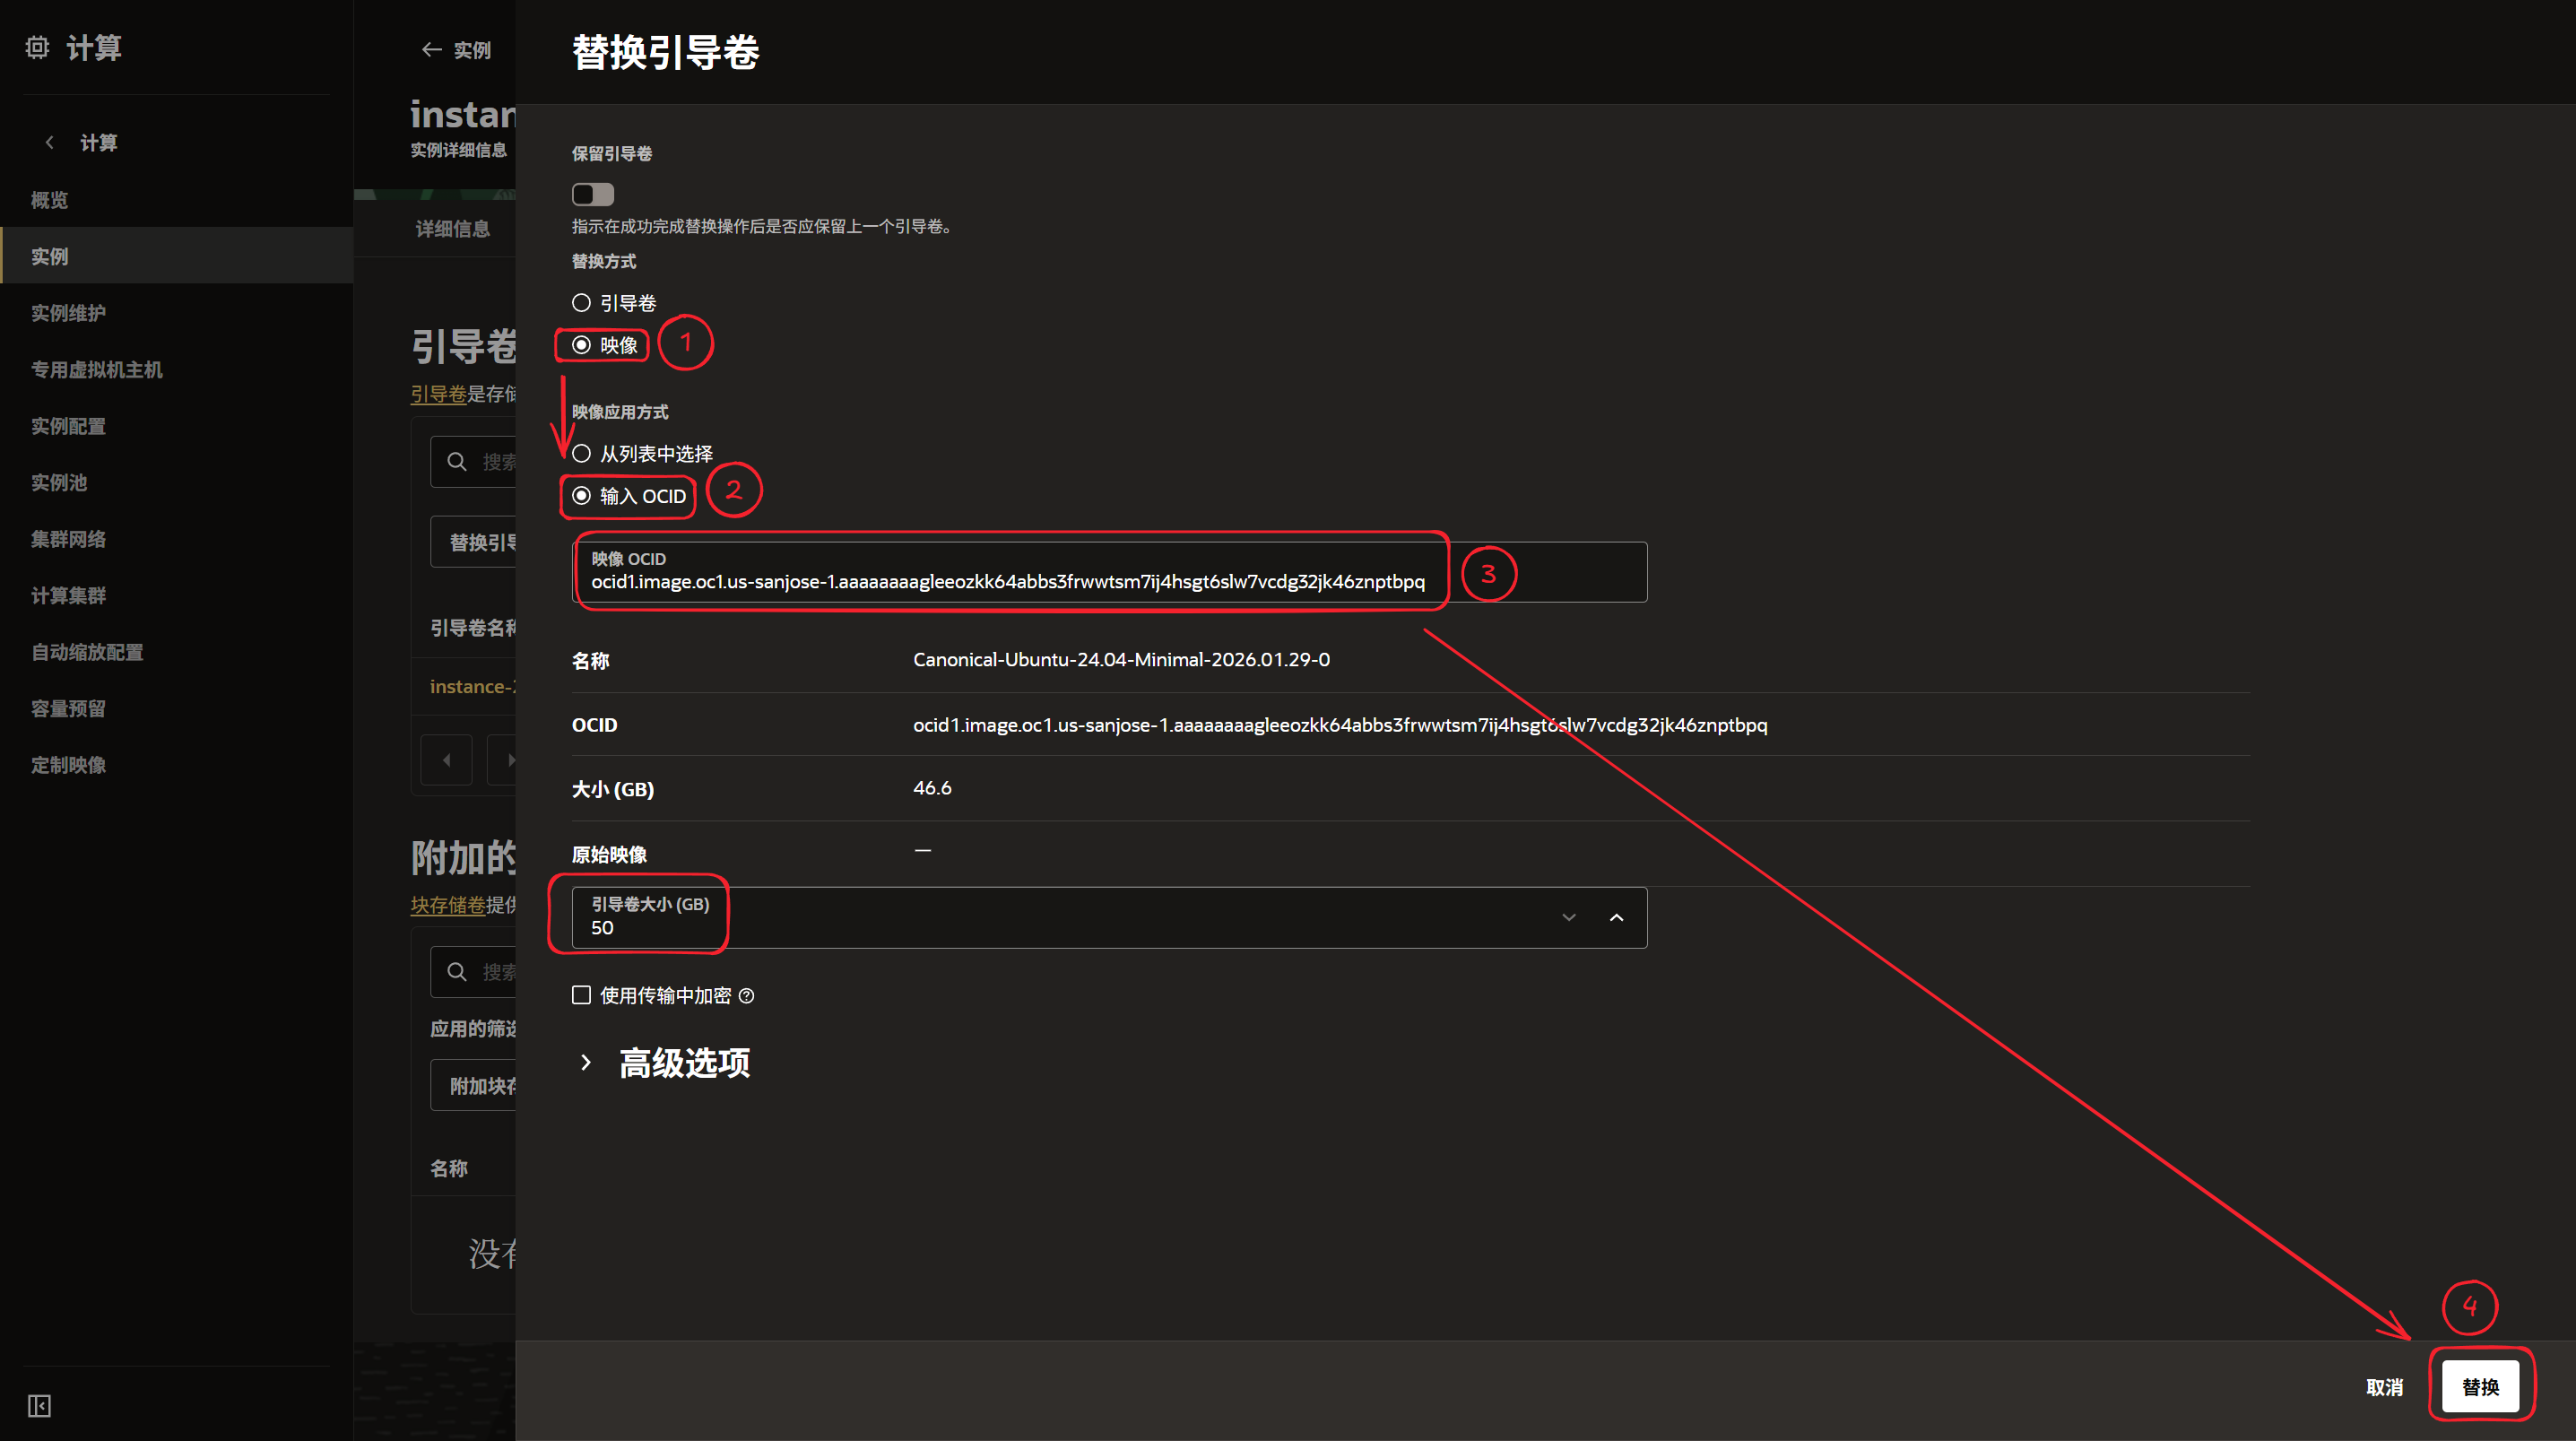Select the 输入 OCID radio option
2576x1441 pixels.
(x=581, y=496)
